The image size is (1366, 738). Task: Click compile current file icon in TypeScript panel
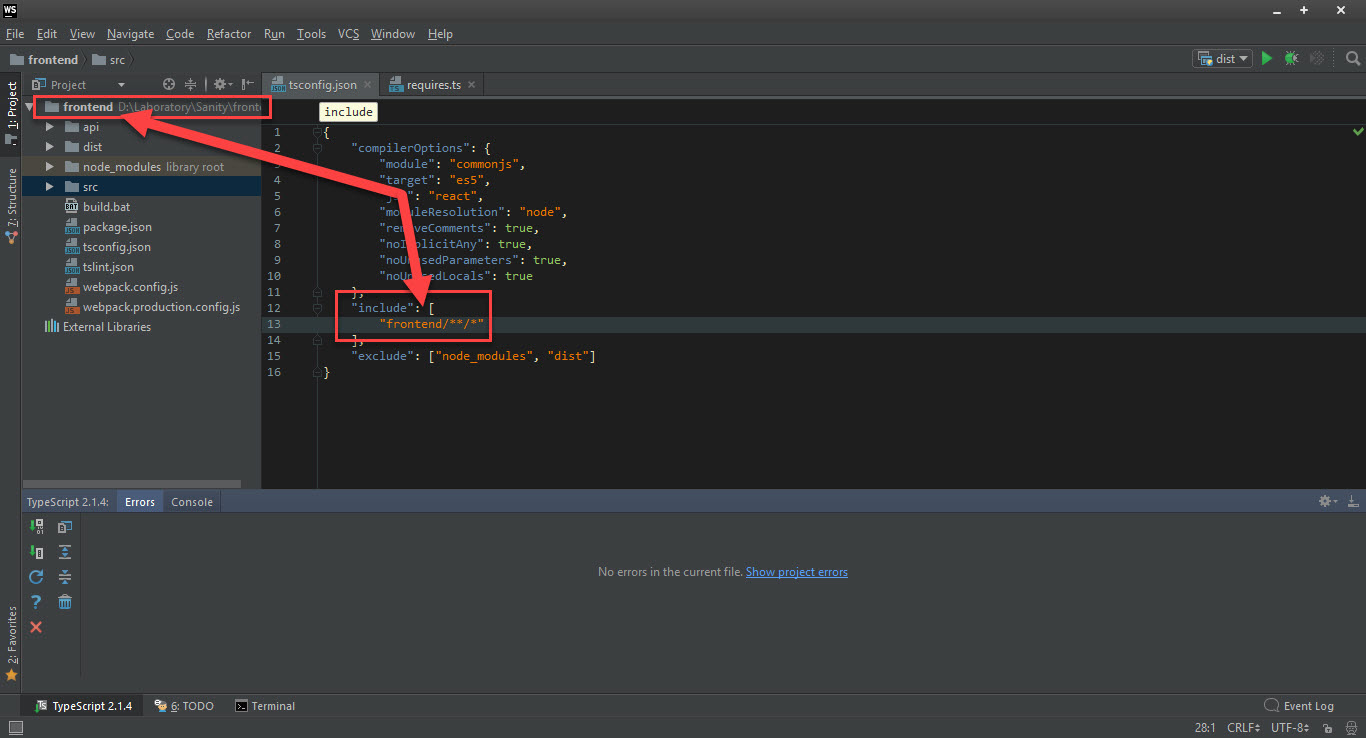coord(36,552)
